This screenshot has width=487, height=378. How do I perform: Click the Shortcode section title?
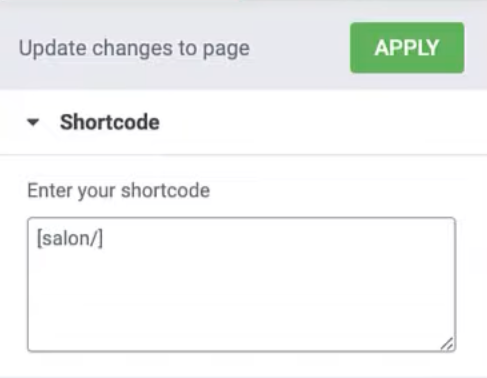[110, 122]
